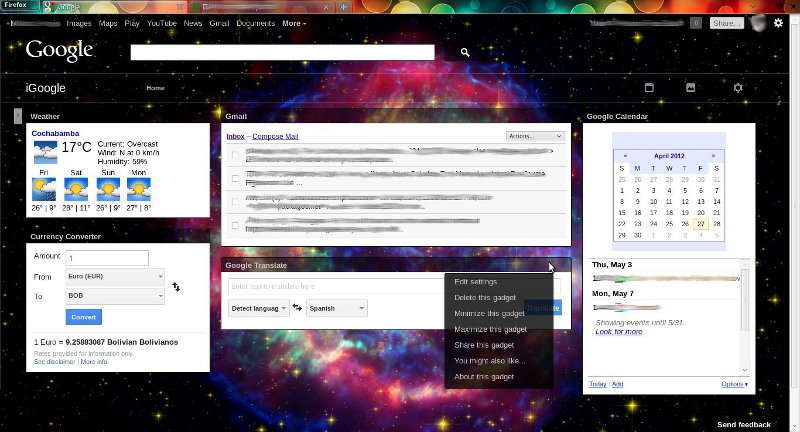Click the Monday forecast icon
800x432 pixels.
139,189
